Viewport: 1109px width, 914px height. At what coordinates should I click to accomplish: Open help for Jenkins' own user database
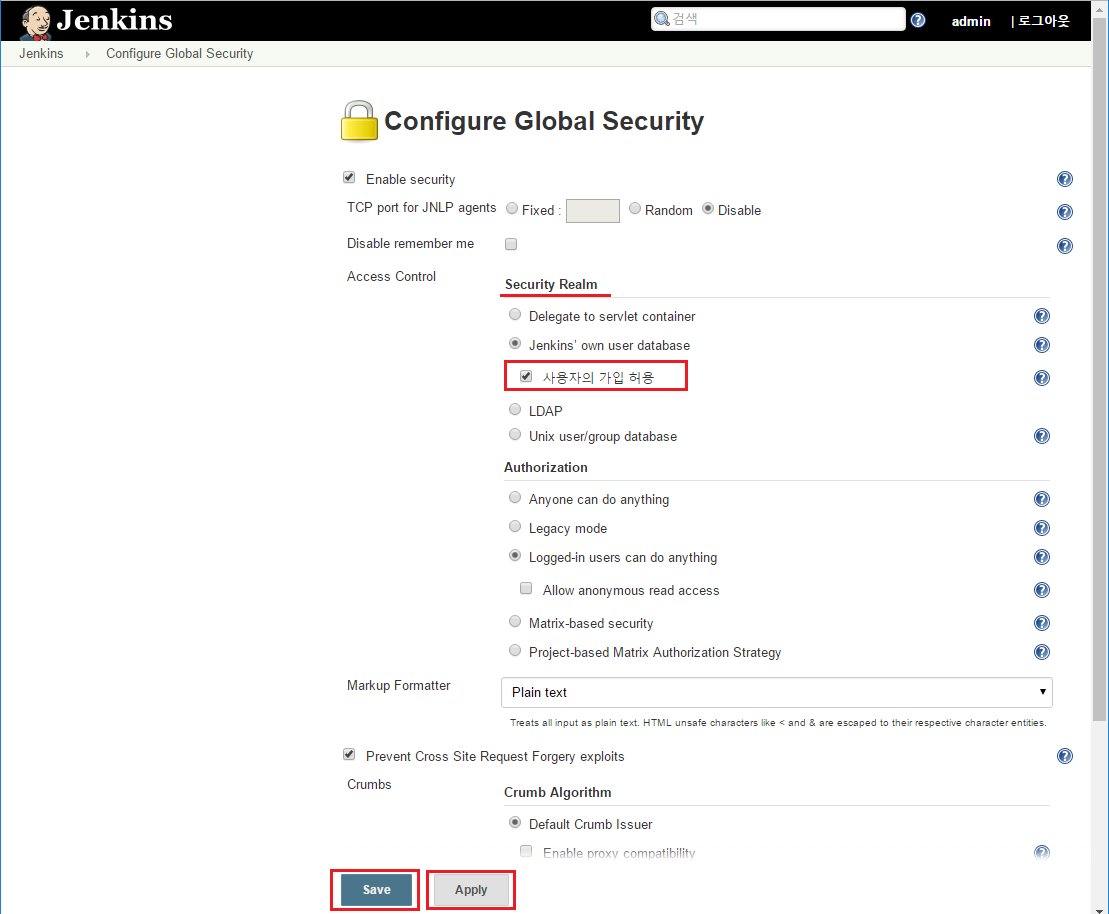tap(1041, 345)
